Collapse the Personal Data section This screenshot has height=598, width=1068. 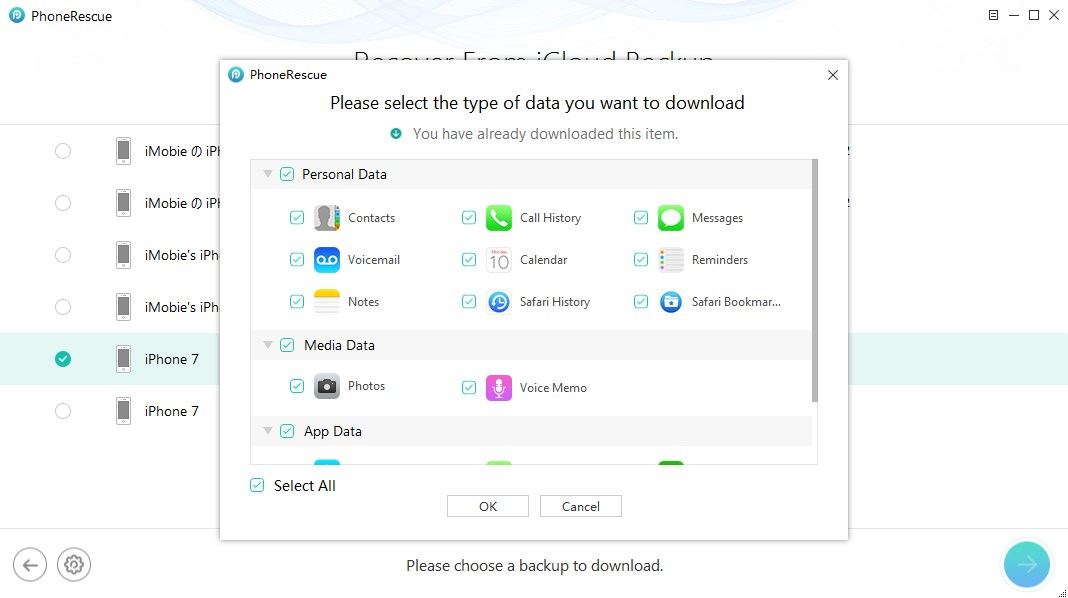[x=268, y=174]
